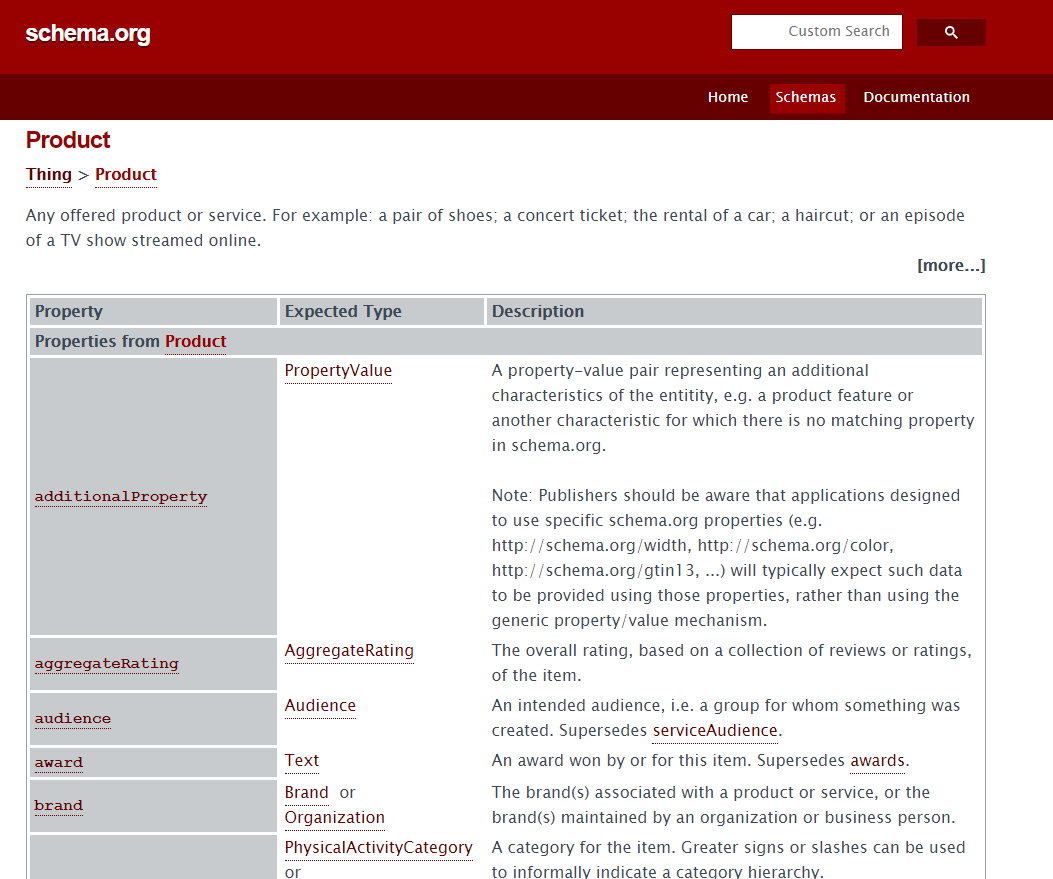Click 'The overall rating' description text

click(x=731, y=663)
